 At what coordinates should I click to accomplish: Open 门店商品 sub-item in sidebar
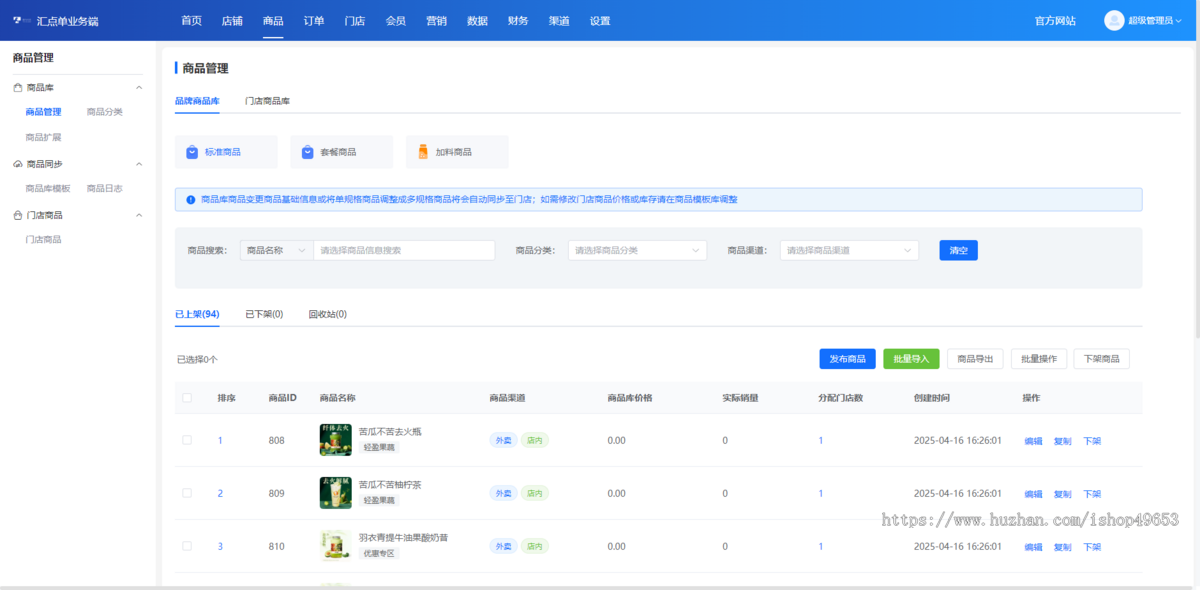coord(43,240)
